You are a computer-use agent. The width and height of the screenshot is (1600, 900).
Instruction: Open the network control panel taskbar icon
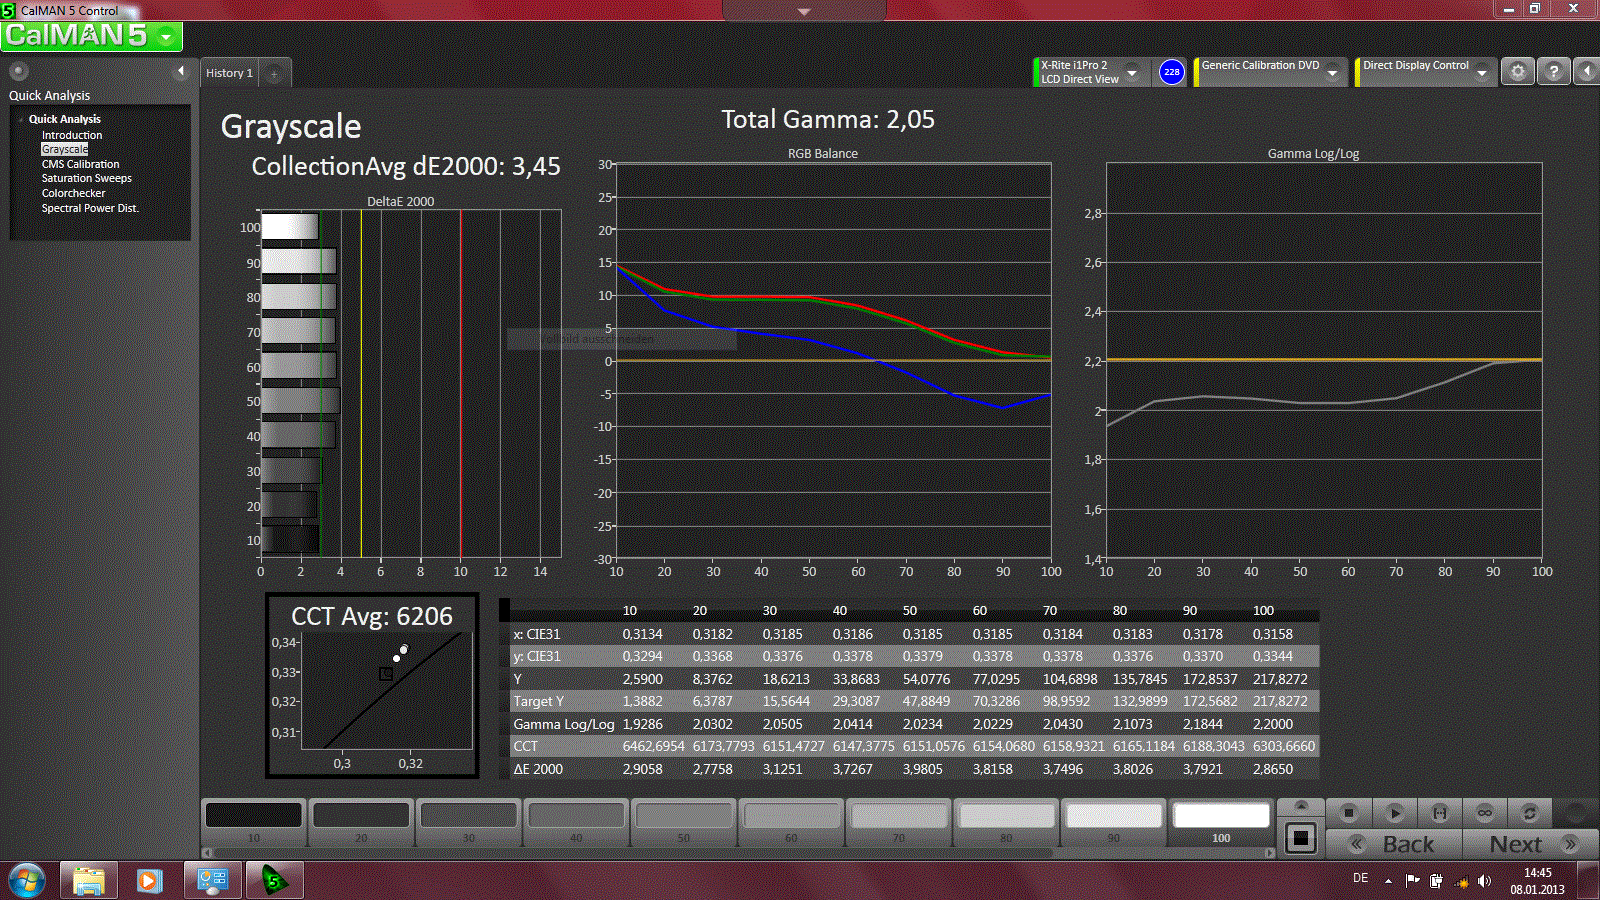pos(212,880)
